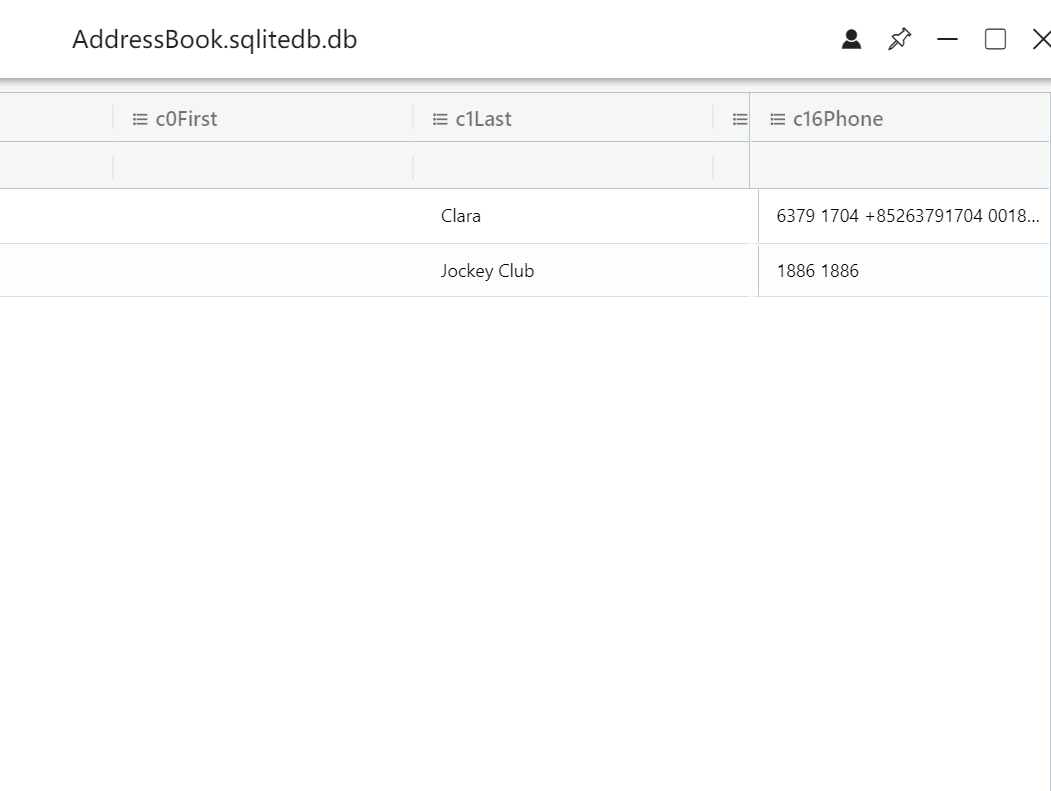Close the AddressBook window
Screen dimensions: 1051x791
pos(1041,40)
